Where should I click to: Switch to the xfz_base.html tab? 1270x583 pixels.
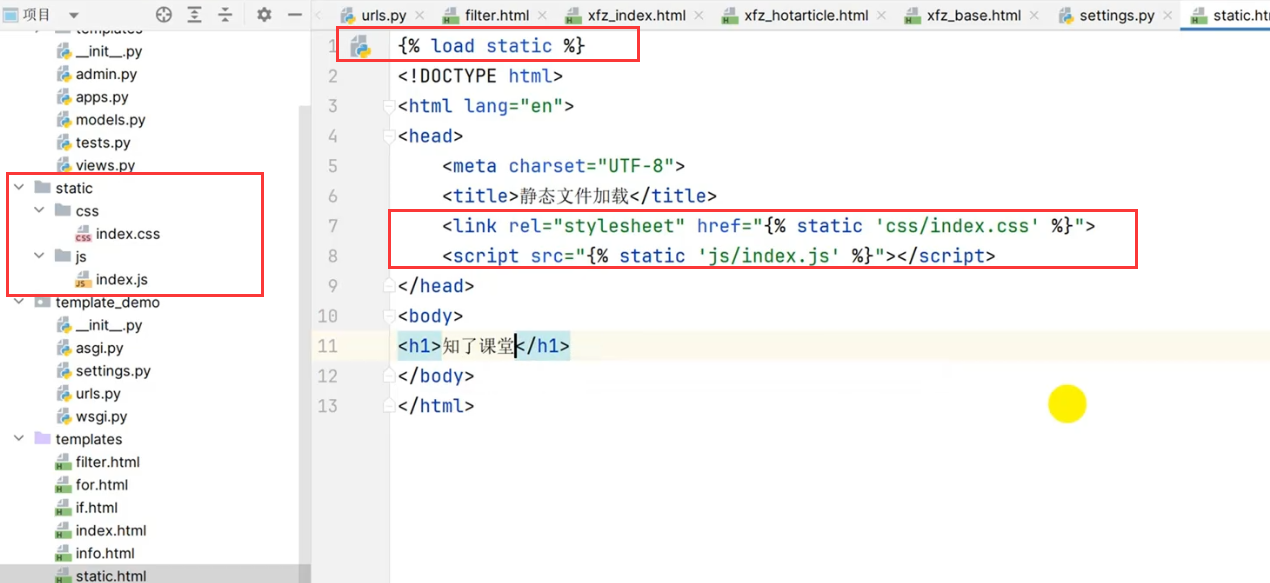(x=972, y=16)
